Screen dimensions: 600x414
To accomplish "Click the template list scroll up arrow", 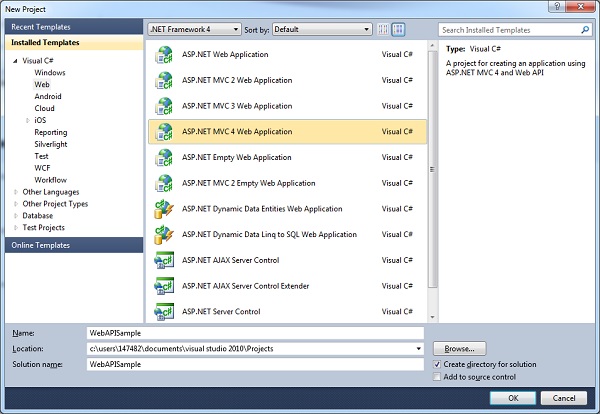I will coord(432,46).
